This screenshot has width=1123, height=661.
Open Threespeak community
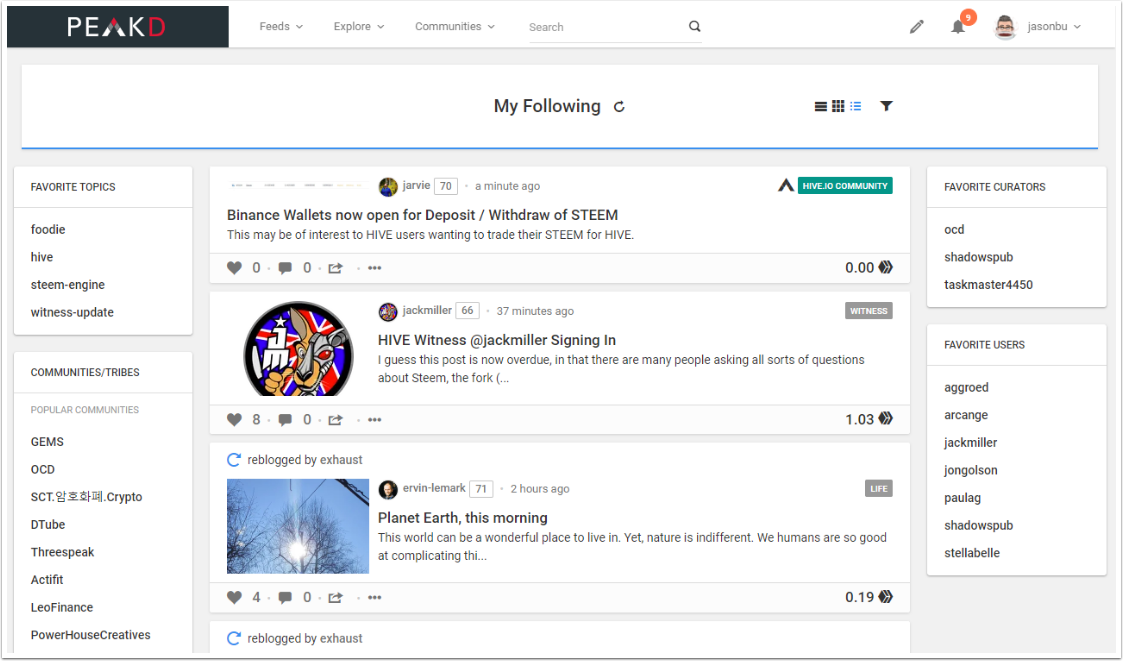click(x=62, y=553)
